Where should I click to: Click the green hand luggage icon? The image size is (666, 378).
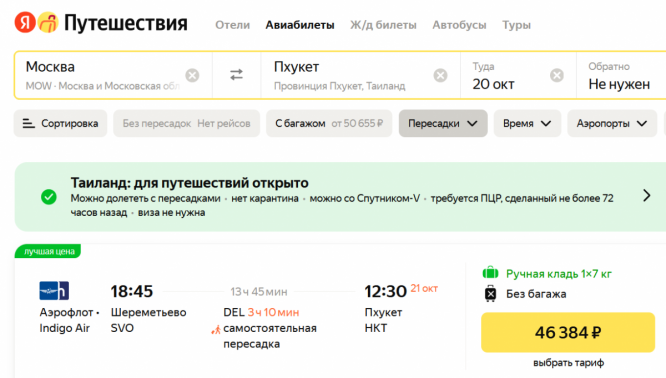coord(490,273)
